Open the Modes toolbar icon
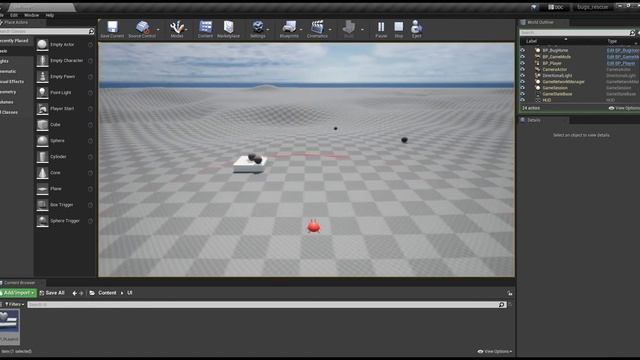640x360 pixels. click(177, 27)
